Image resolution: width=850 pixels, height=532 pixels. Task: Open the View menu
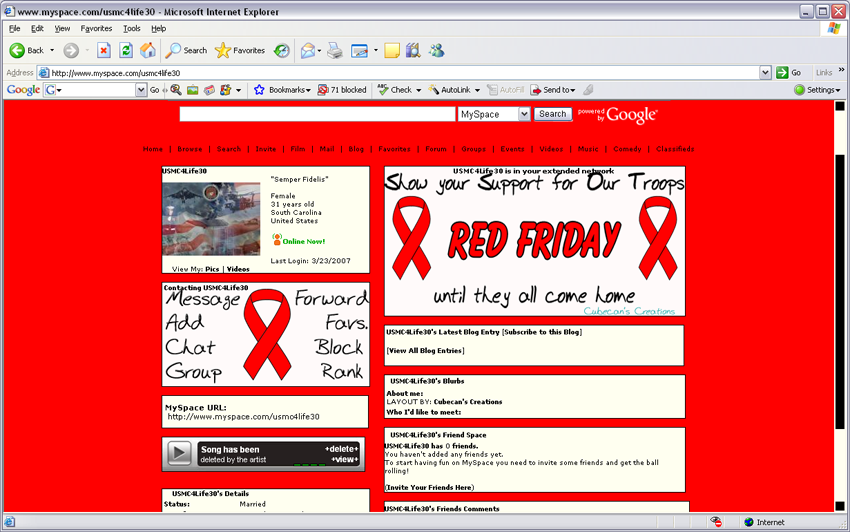coord(62,28)
